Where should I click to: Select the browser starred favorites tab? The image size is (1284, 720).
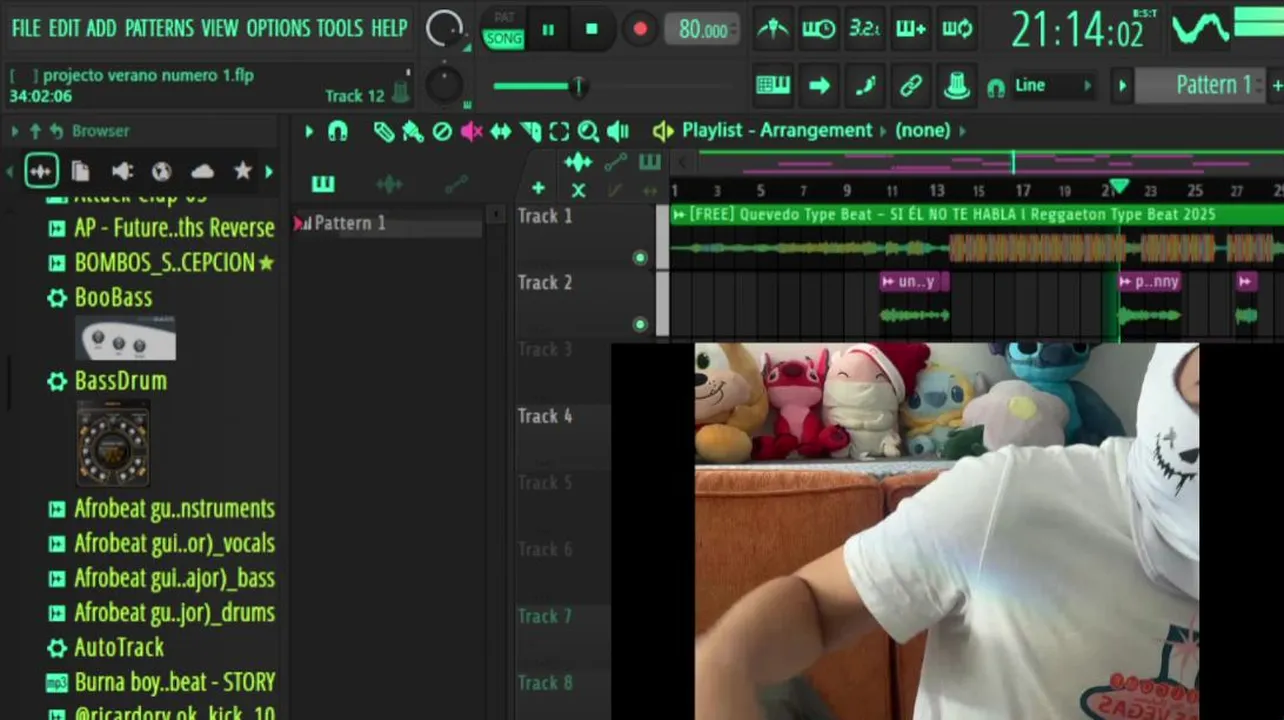[x=242, y=171]
